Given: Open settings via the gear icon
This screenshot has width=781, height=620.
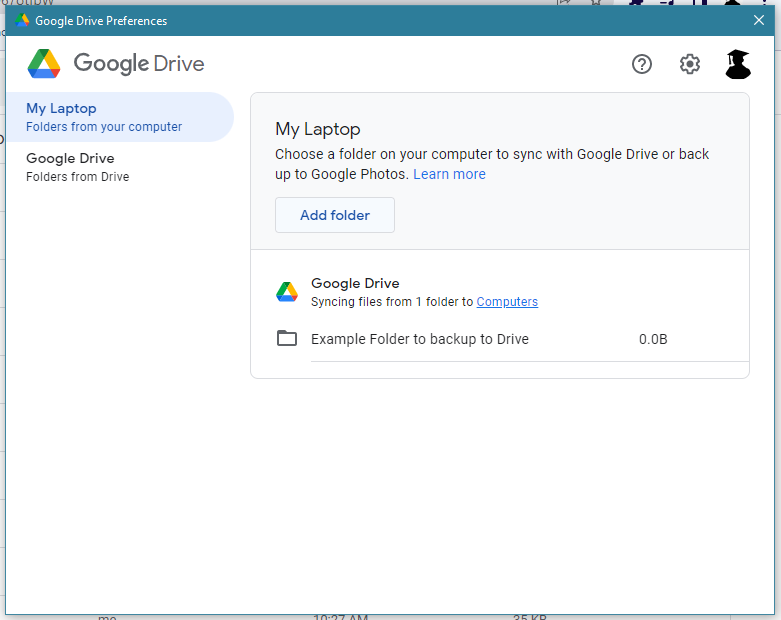Looking at the screenshot, I should click(x=690, y=64).
